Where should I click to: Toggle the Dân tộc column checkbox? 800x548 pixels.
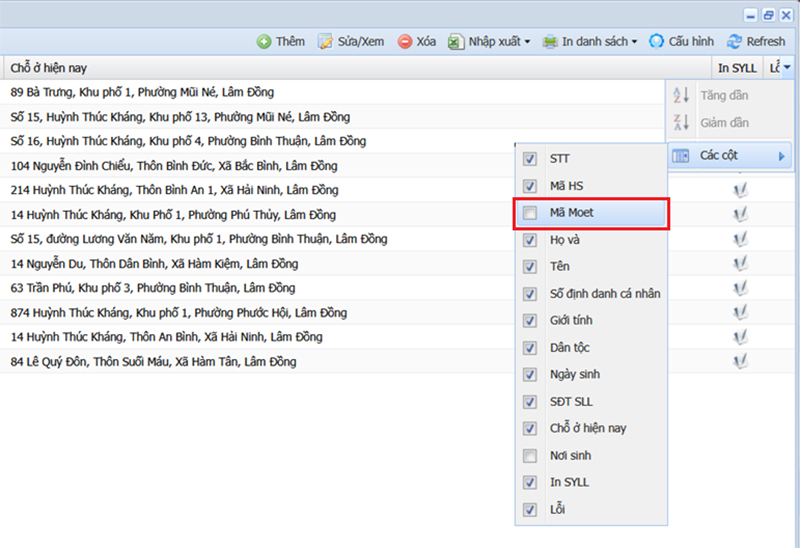pyautogui.click(x=530, y=348)
